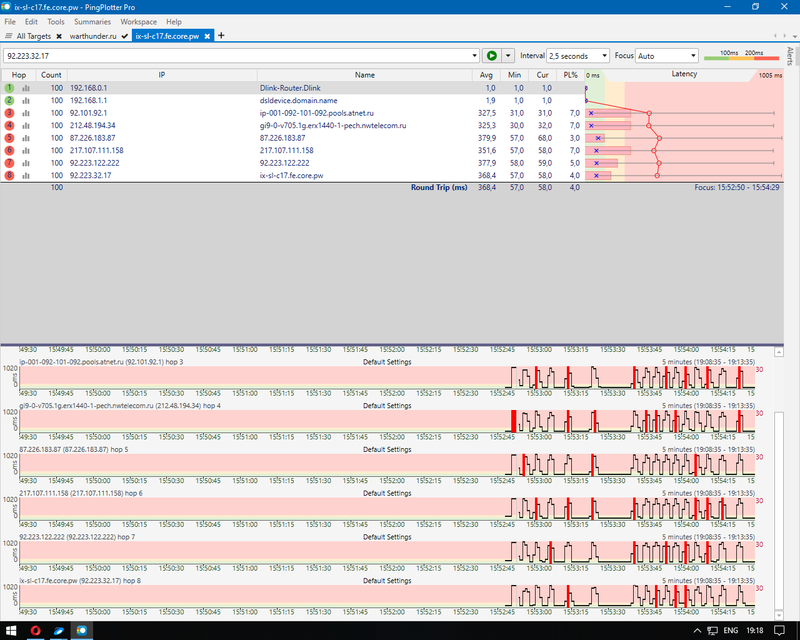Open the Windows notification center
Screen dimensions: 800x640
(779, 631)
